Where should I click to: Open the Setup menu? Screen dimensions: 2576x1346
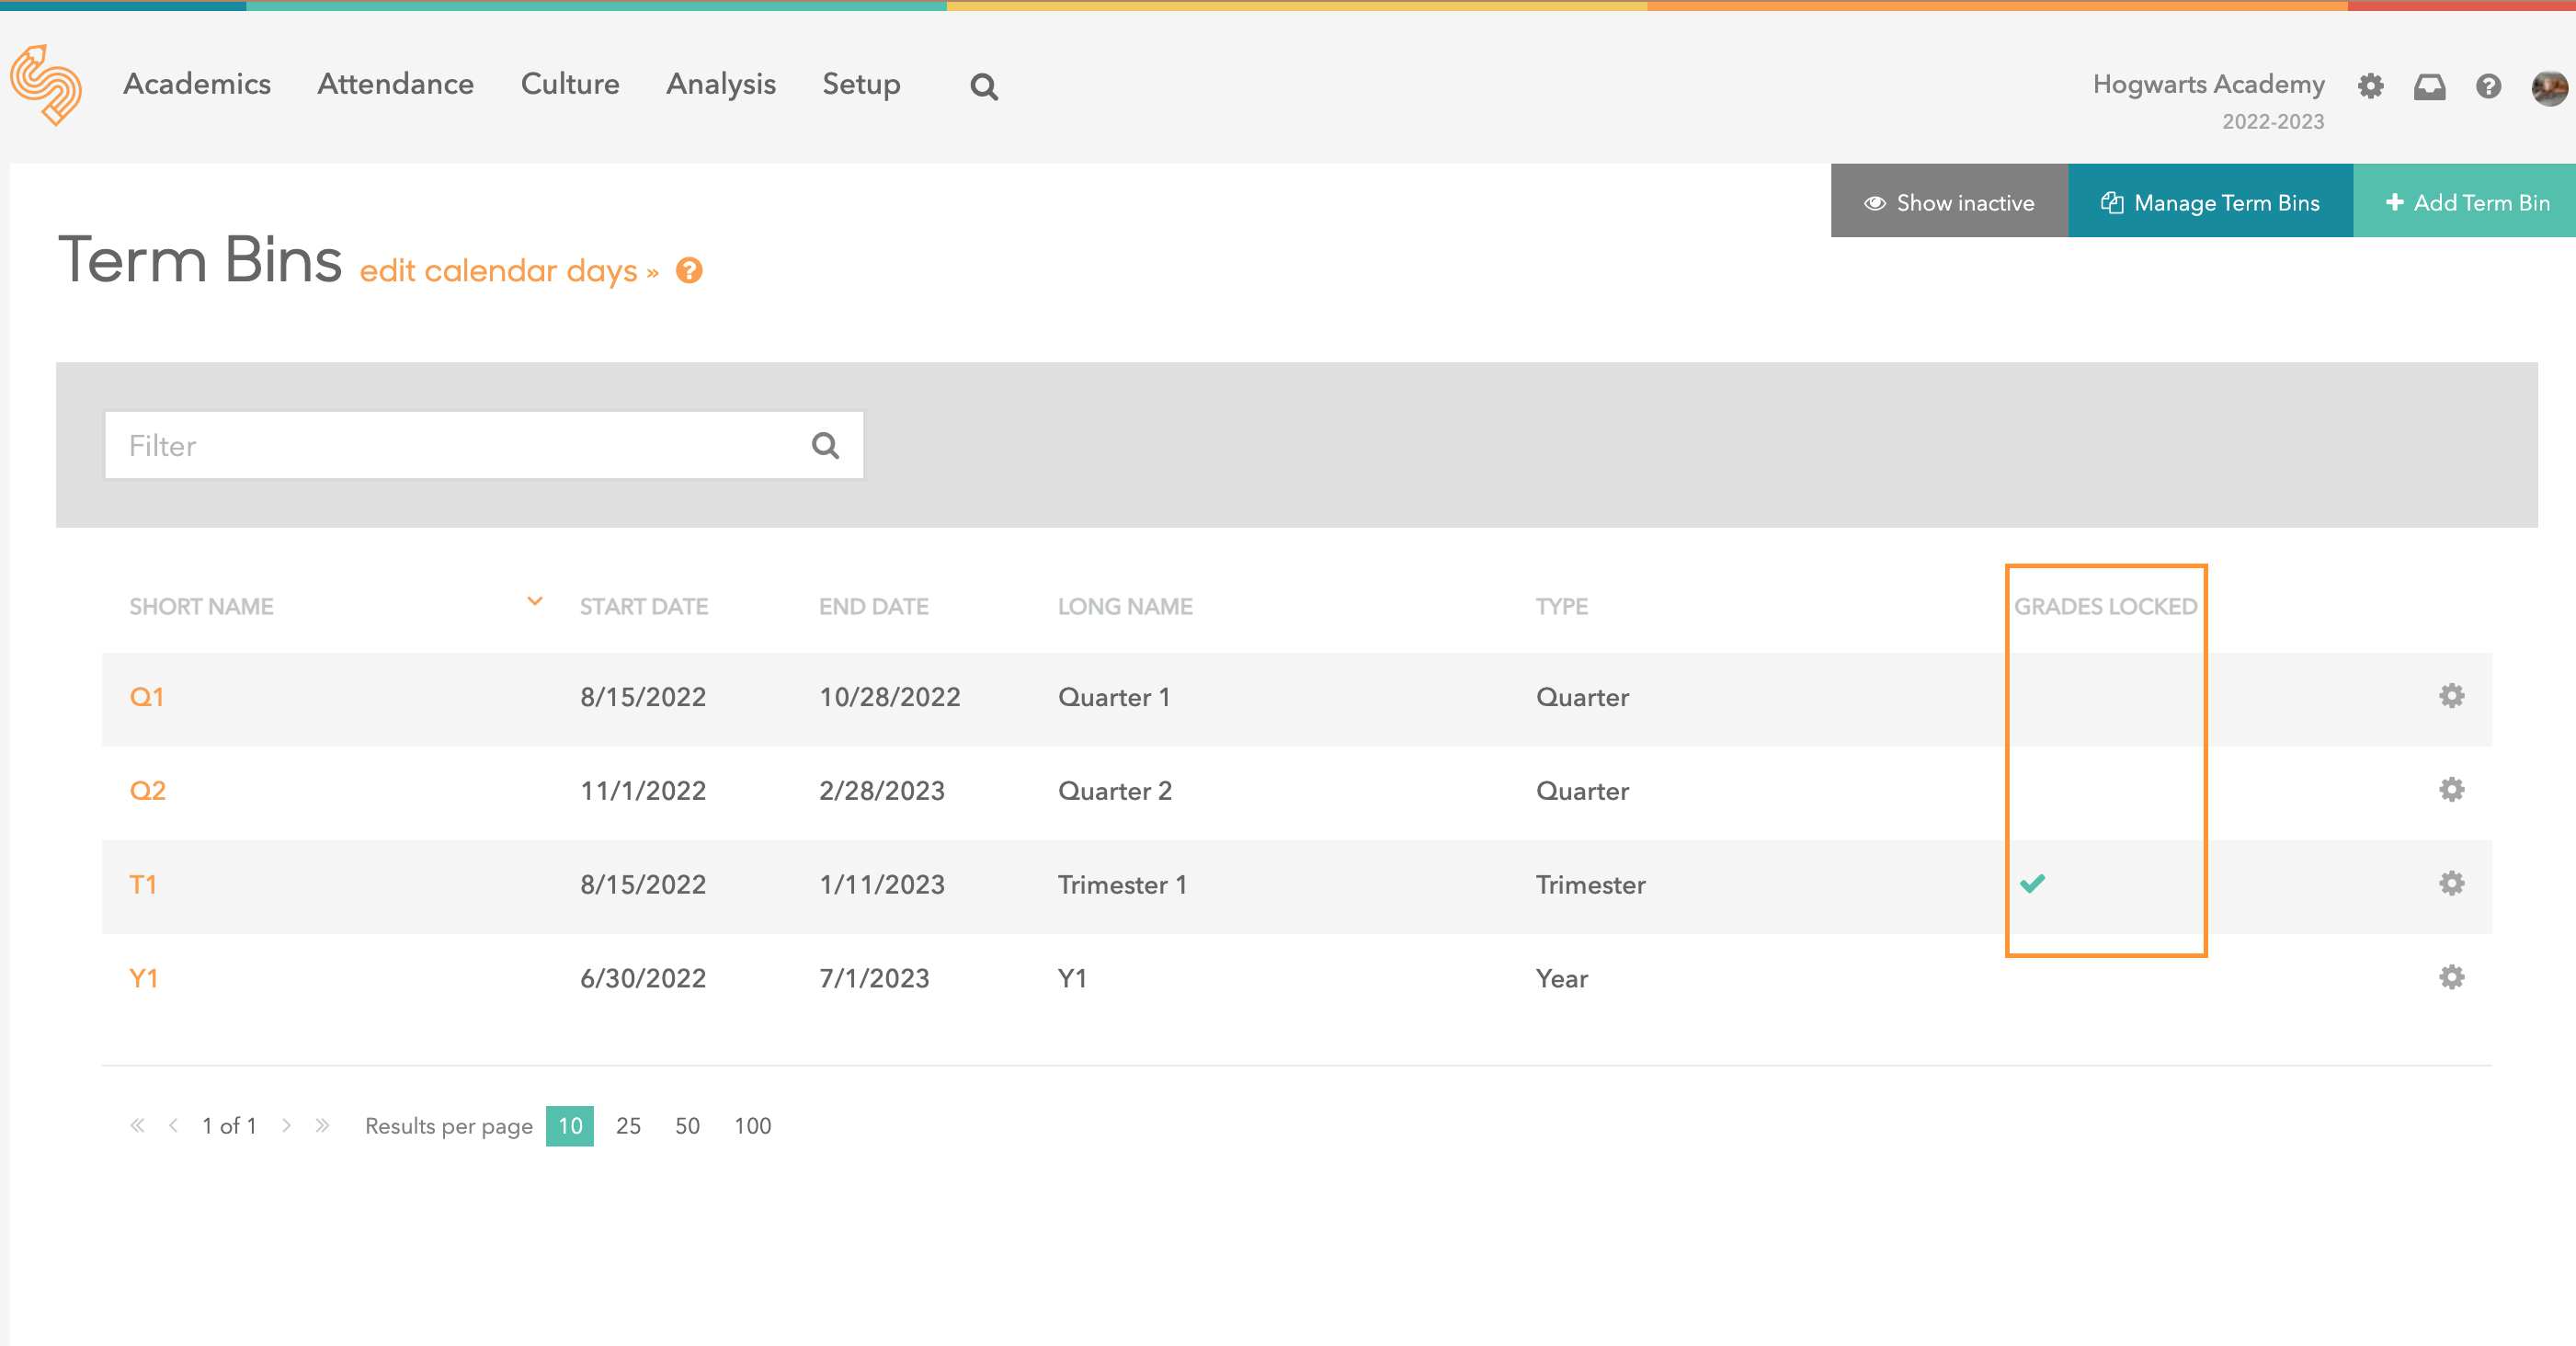tap(861, 84)
